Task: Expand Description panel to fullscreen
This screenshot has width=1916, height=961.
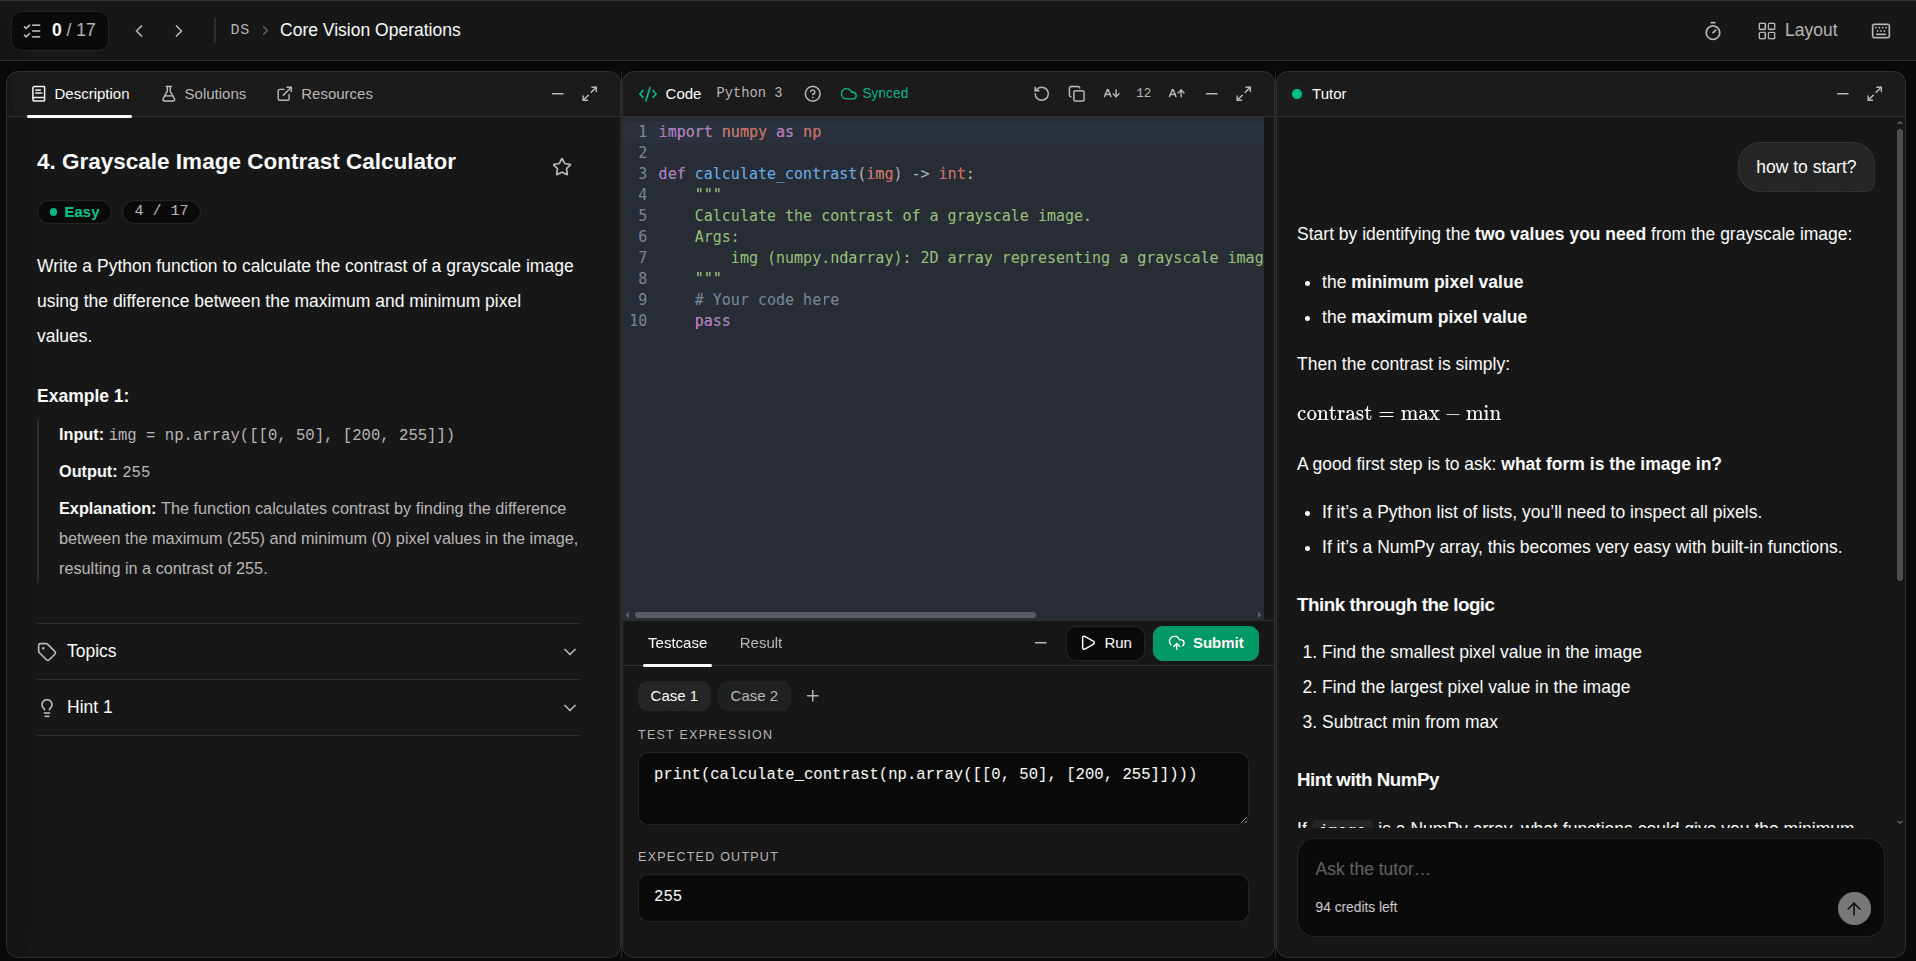Action: point(590,94)
